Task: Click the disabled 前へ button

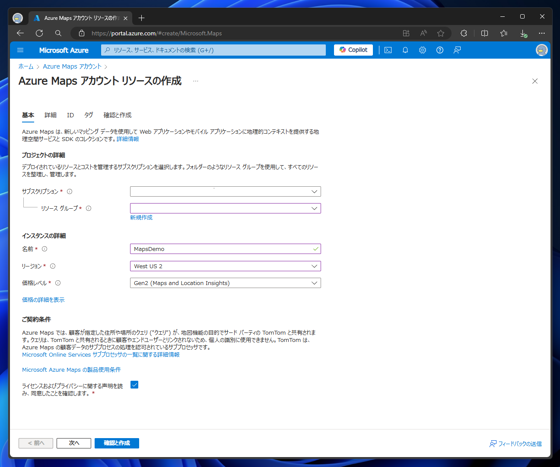Action: coord(36,443)
